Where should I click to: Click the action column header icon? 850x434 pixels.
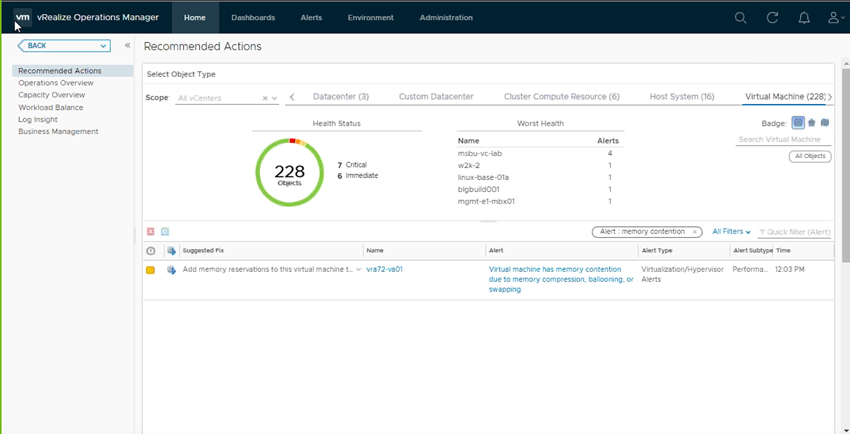click(x=171, y=251)
